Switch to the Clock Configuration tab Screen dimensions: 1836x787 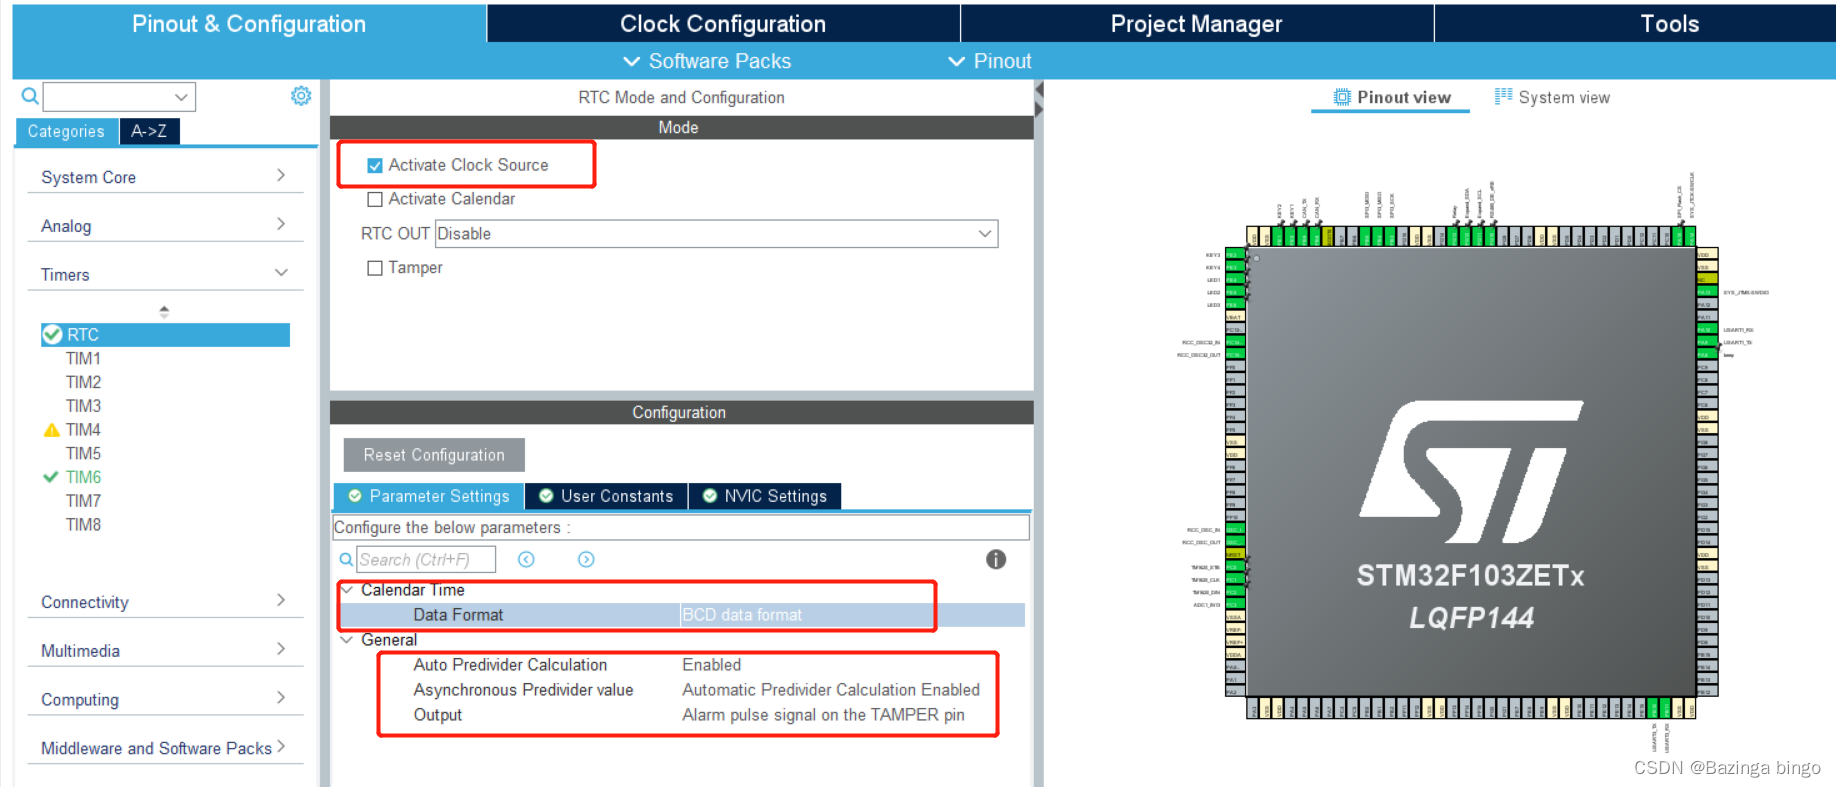(723, 23)
